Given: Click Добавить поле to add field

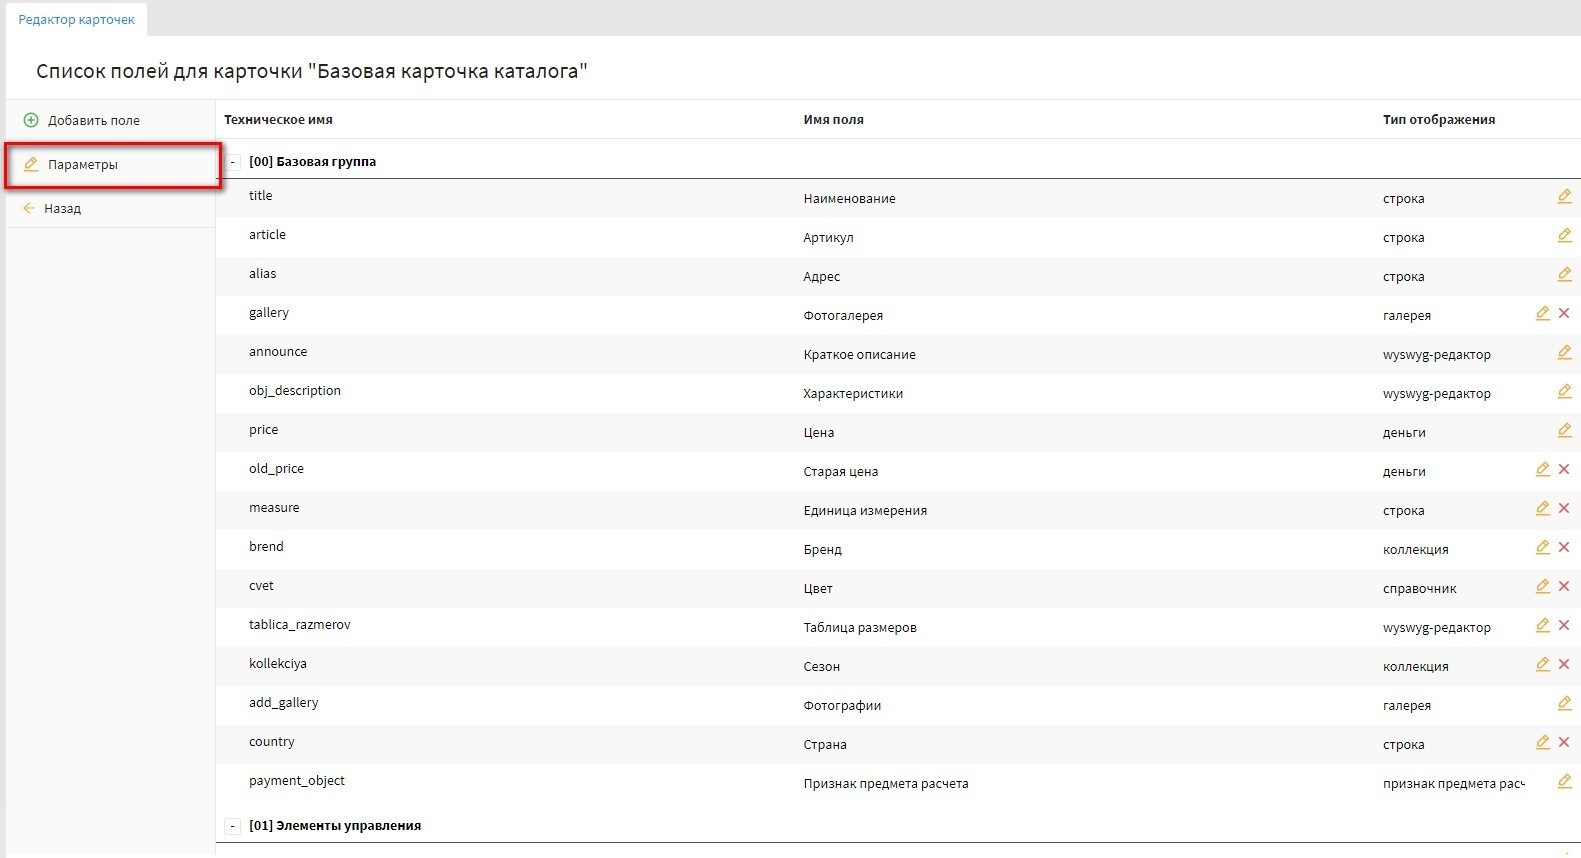Looking at the screenshot, I should (x=93, y=120).
